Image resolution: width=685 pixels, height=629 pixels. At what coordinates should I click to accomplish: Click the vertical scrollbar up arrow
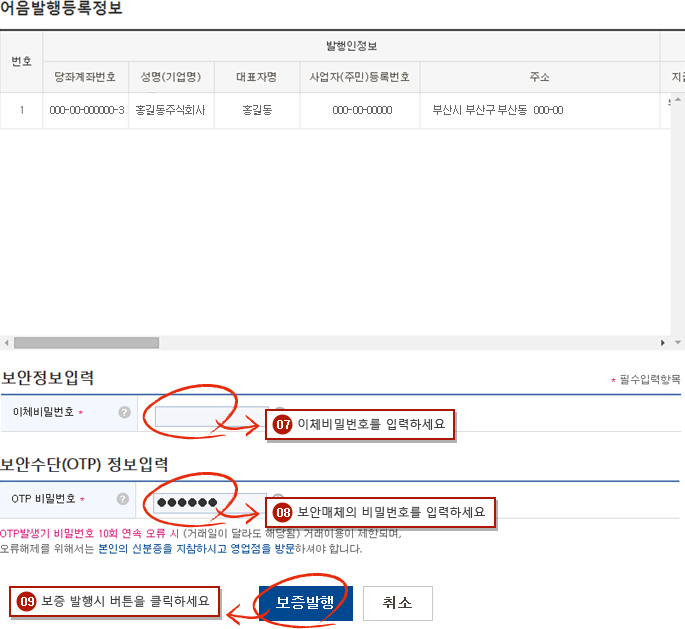(678, 100)
